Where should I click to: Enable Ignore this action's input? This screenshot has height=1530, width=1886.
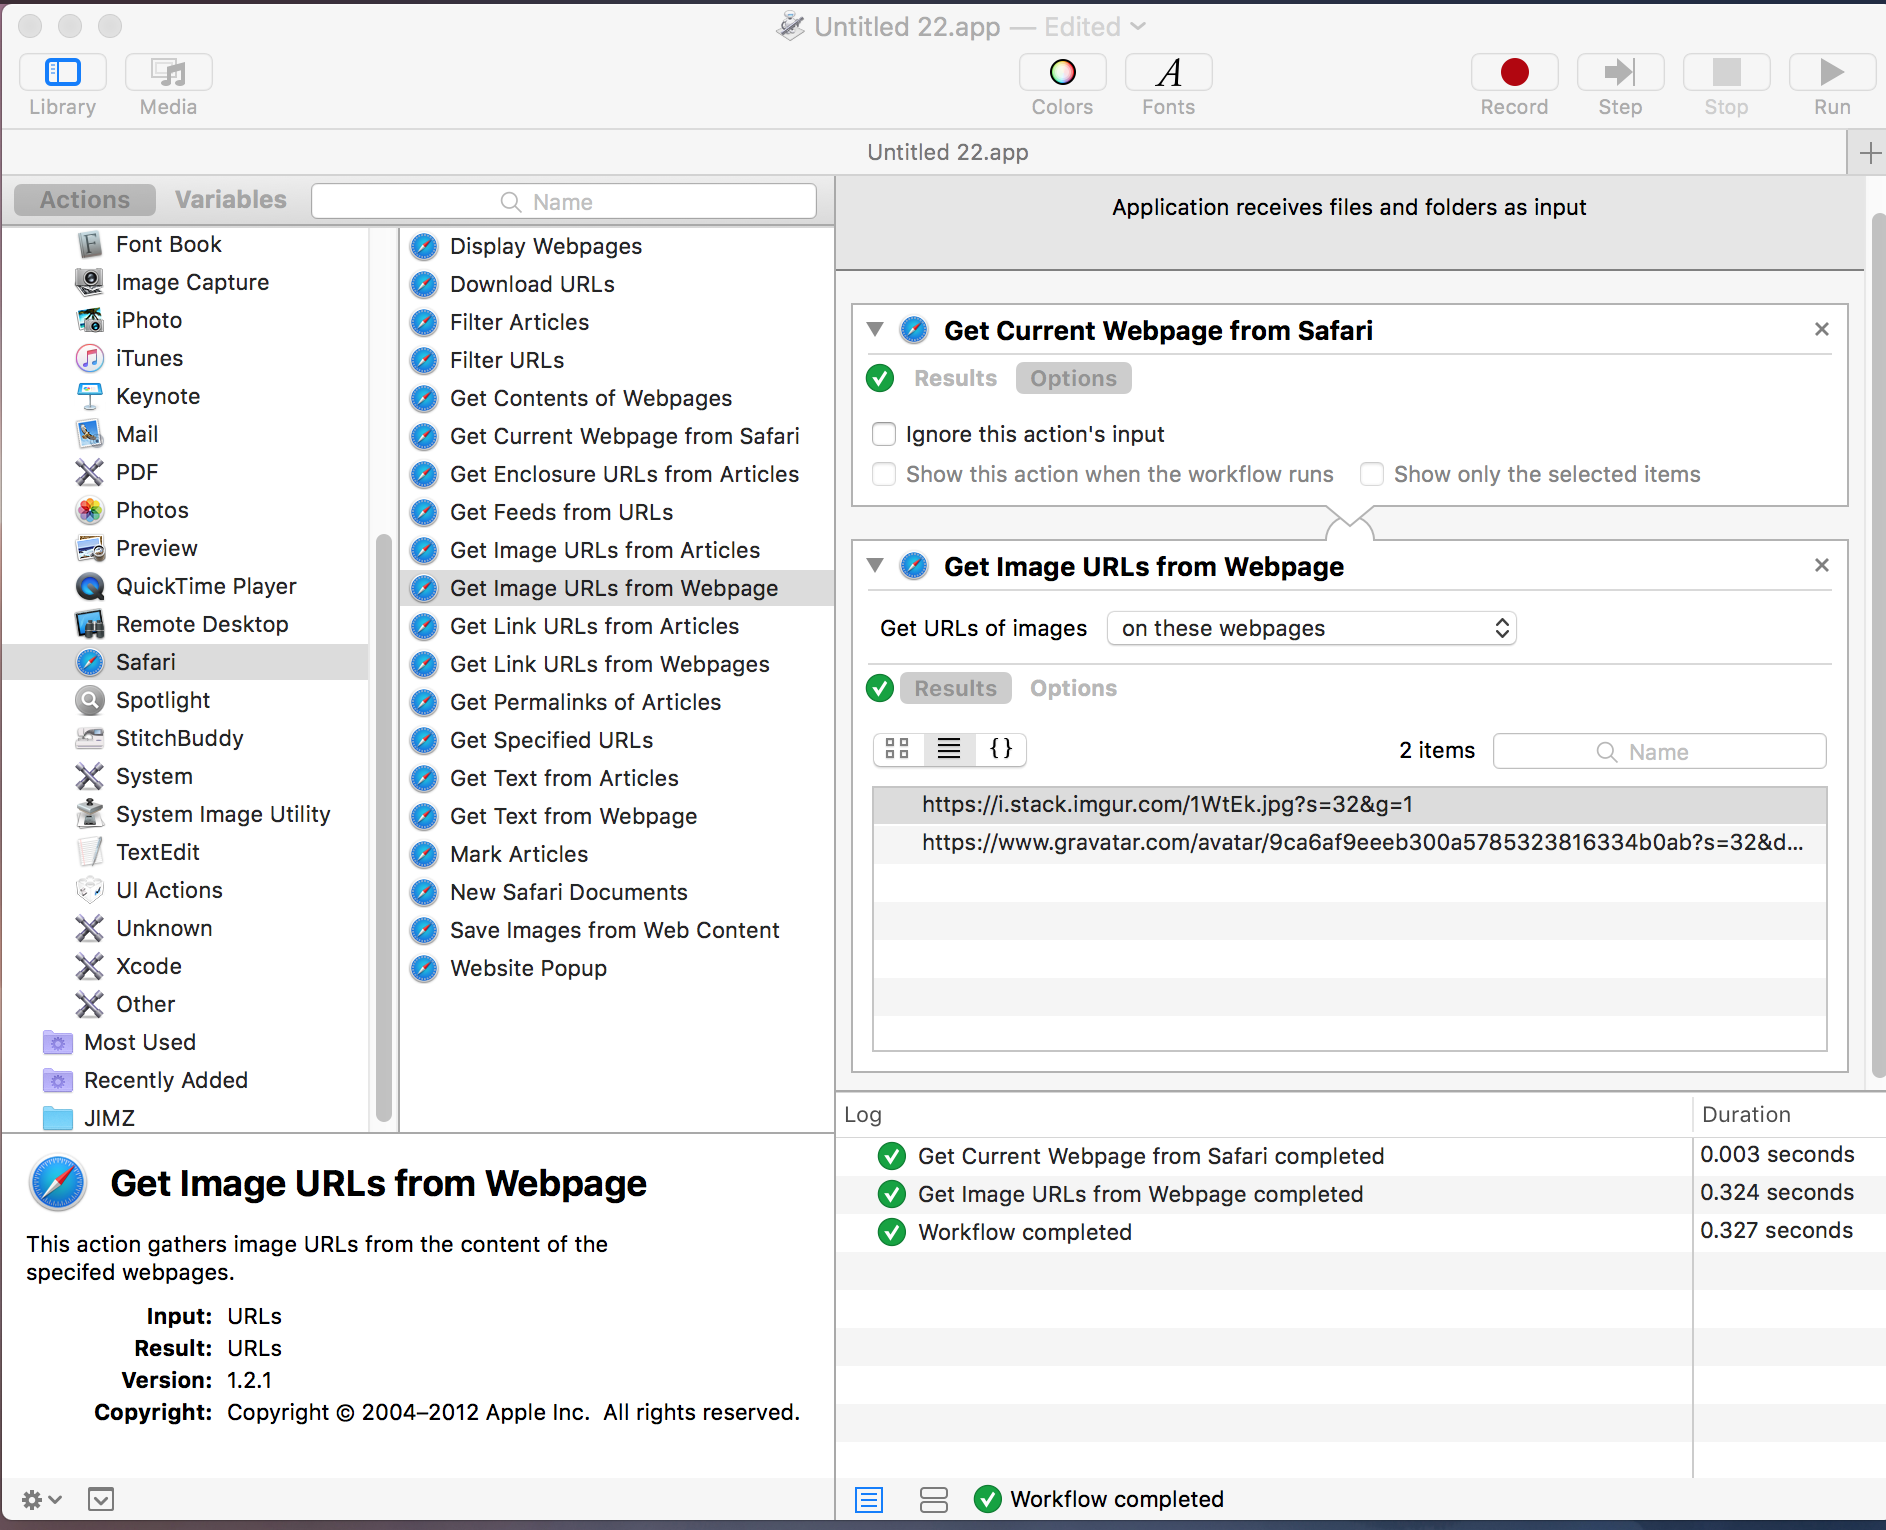click(884, 434)
